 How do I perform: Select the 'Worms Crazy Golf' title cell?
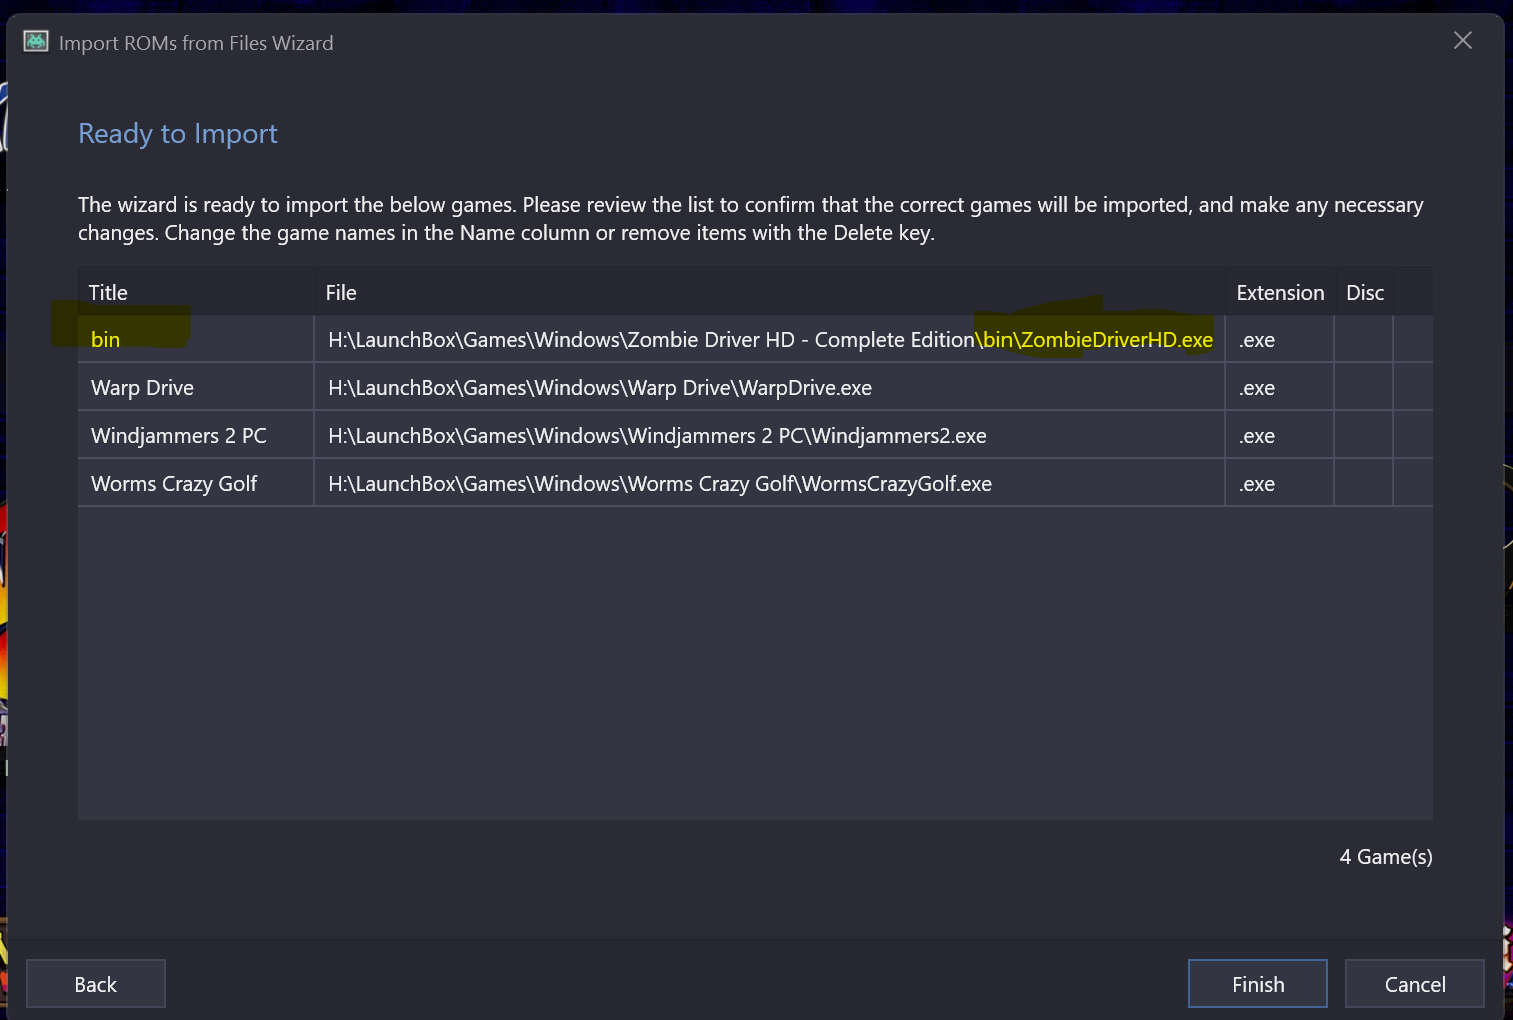point(196,483)
